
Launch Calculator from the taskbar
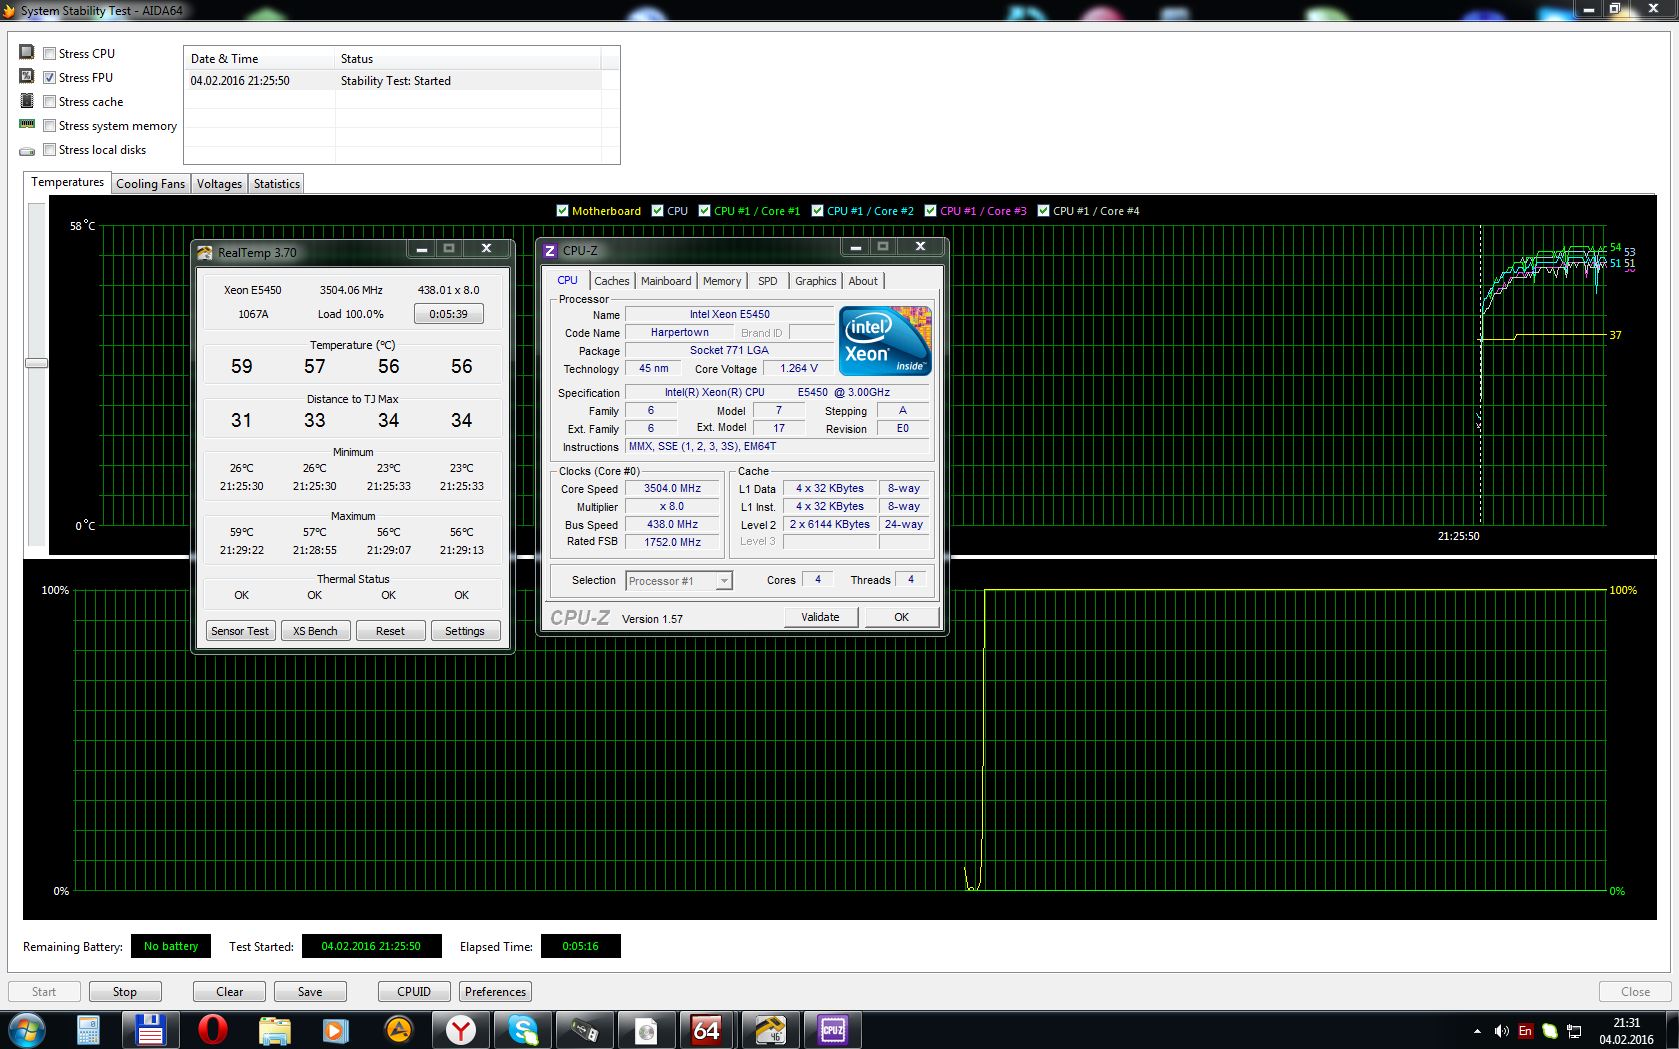pos(88,1030)
